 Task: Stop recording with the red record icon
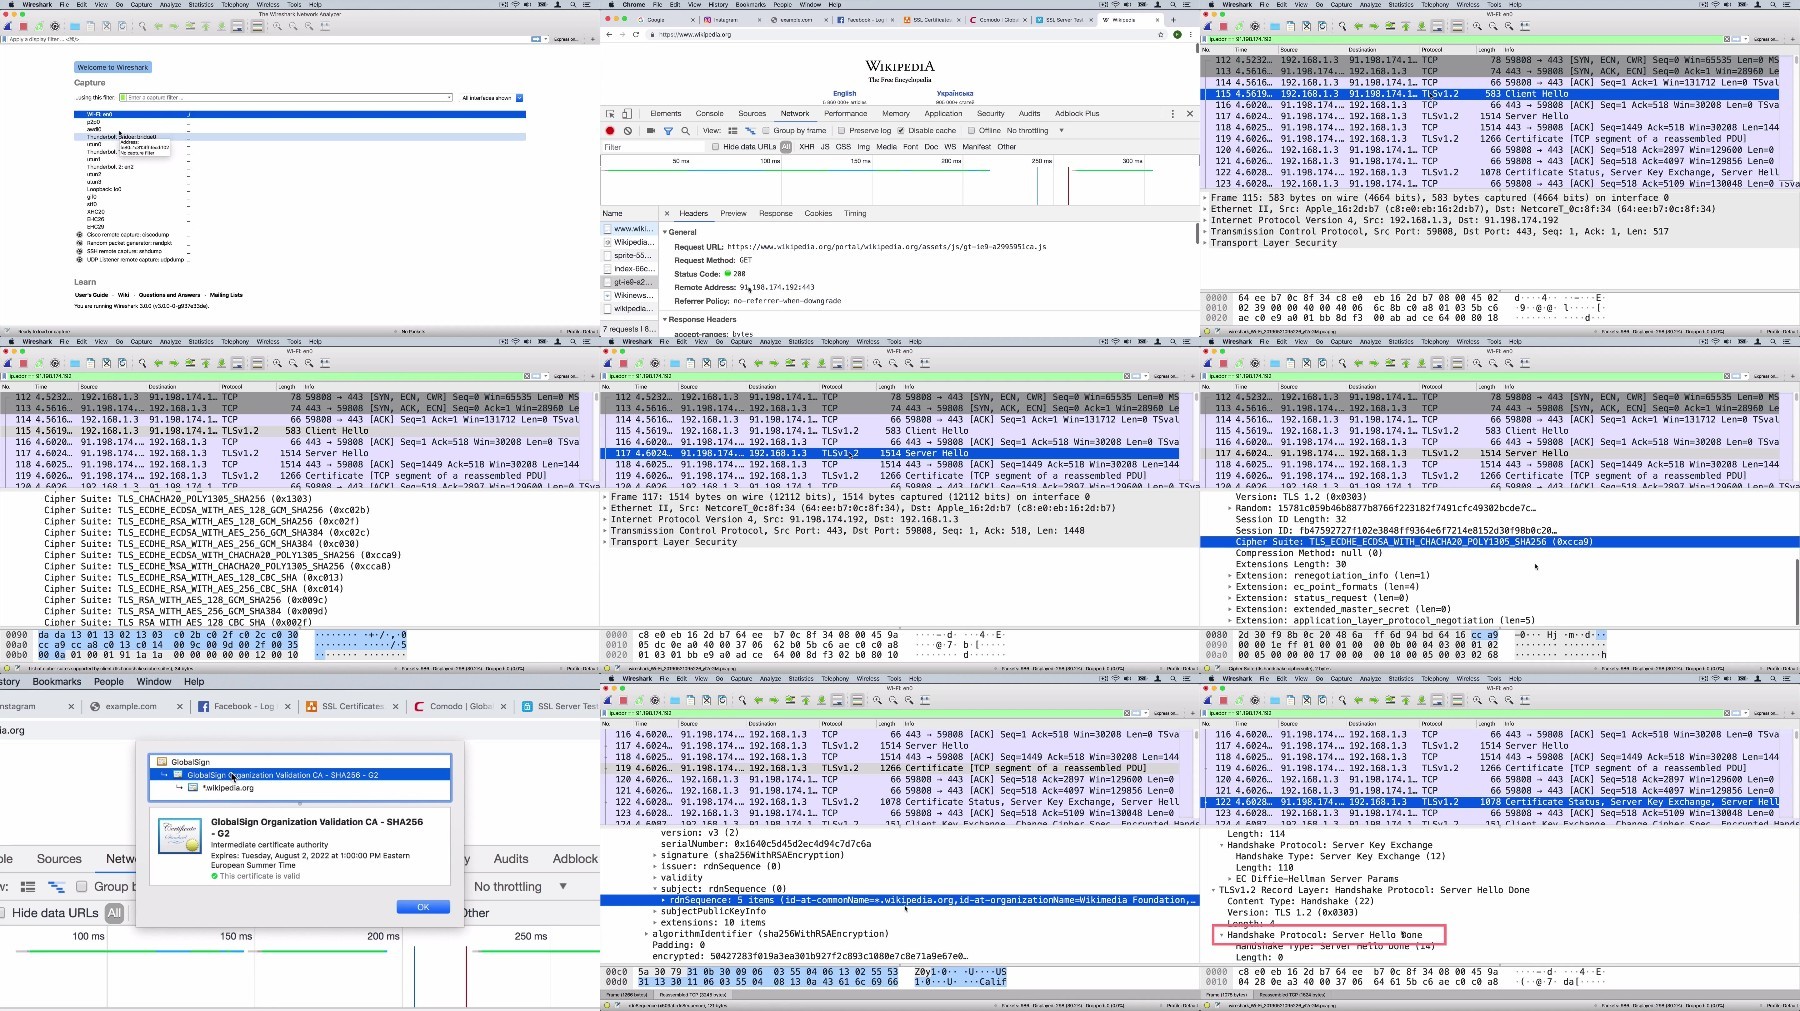610,131
